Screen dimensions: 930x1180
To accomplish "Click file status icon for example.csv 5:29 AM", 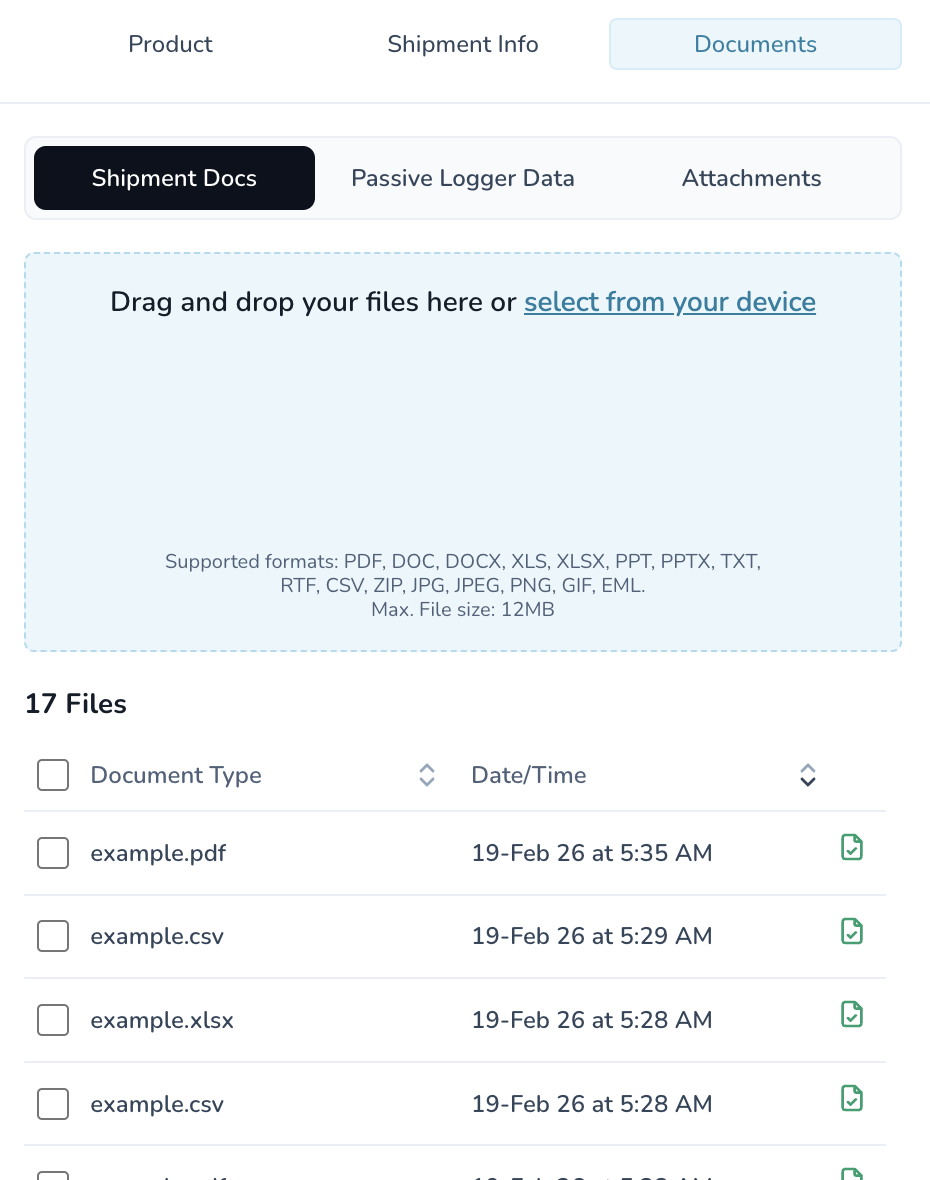I will coord(852,931).
